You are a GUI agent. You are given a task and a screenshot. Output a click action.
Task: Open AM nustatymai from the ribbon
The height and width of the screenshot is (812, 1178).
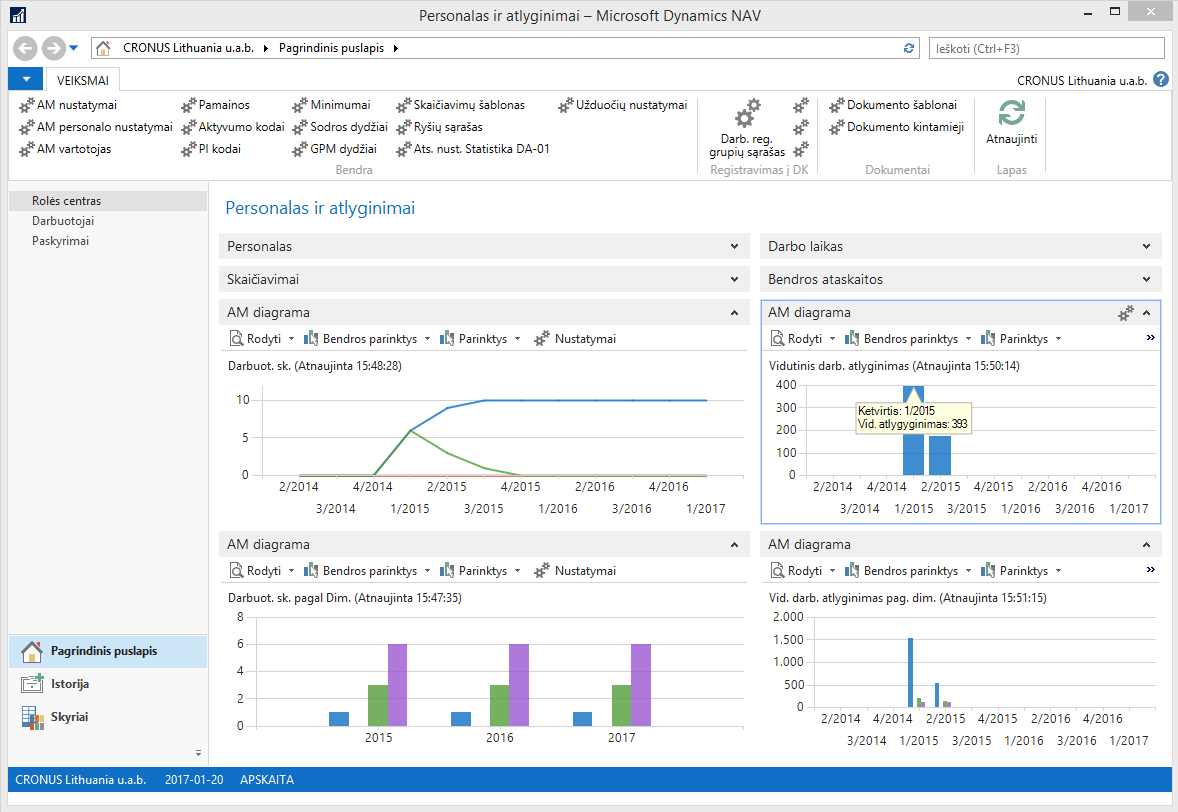click(68, 105)
